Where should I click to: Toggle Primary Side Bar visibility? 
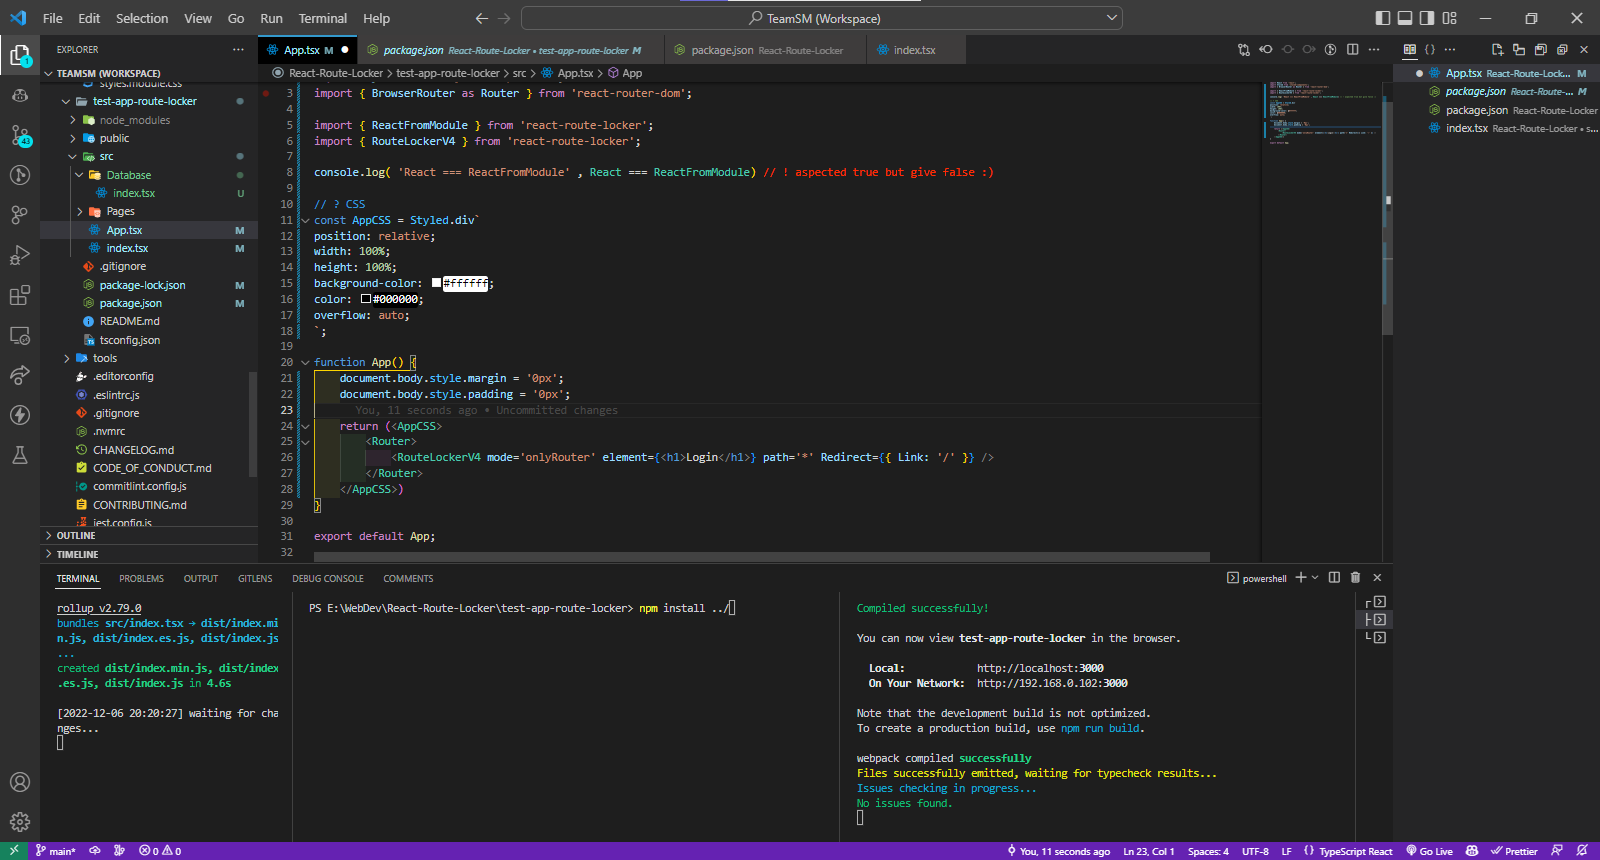1383,18
